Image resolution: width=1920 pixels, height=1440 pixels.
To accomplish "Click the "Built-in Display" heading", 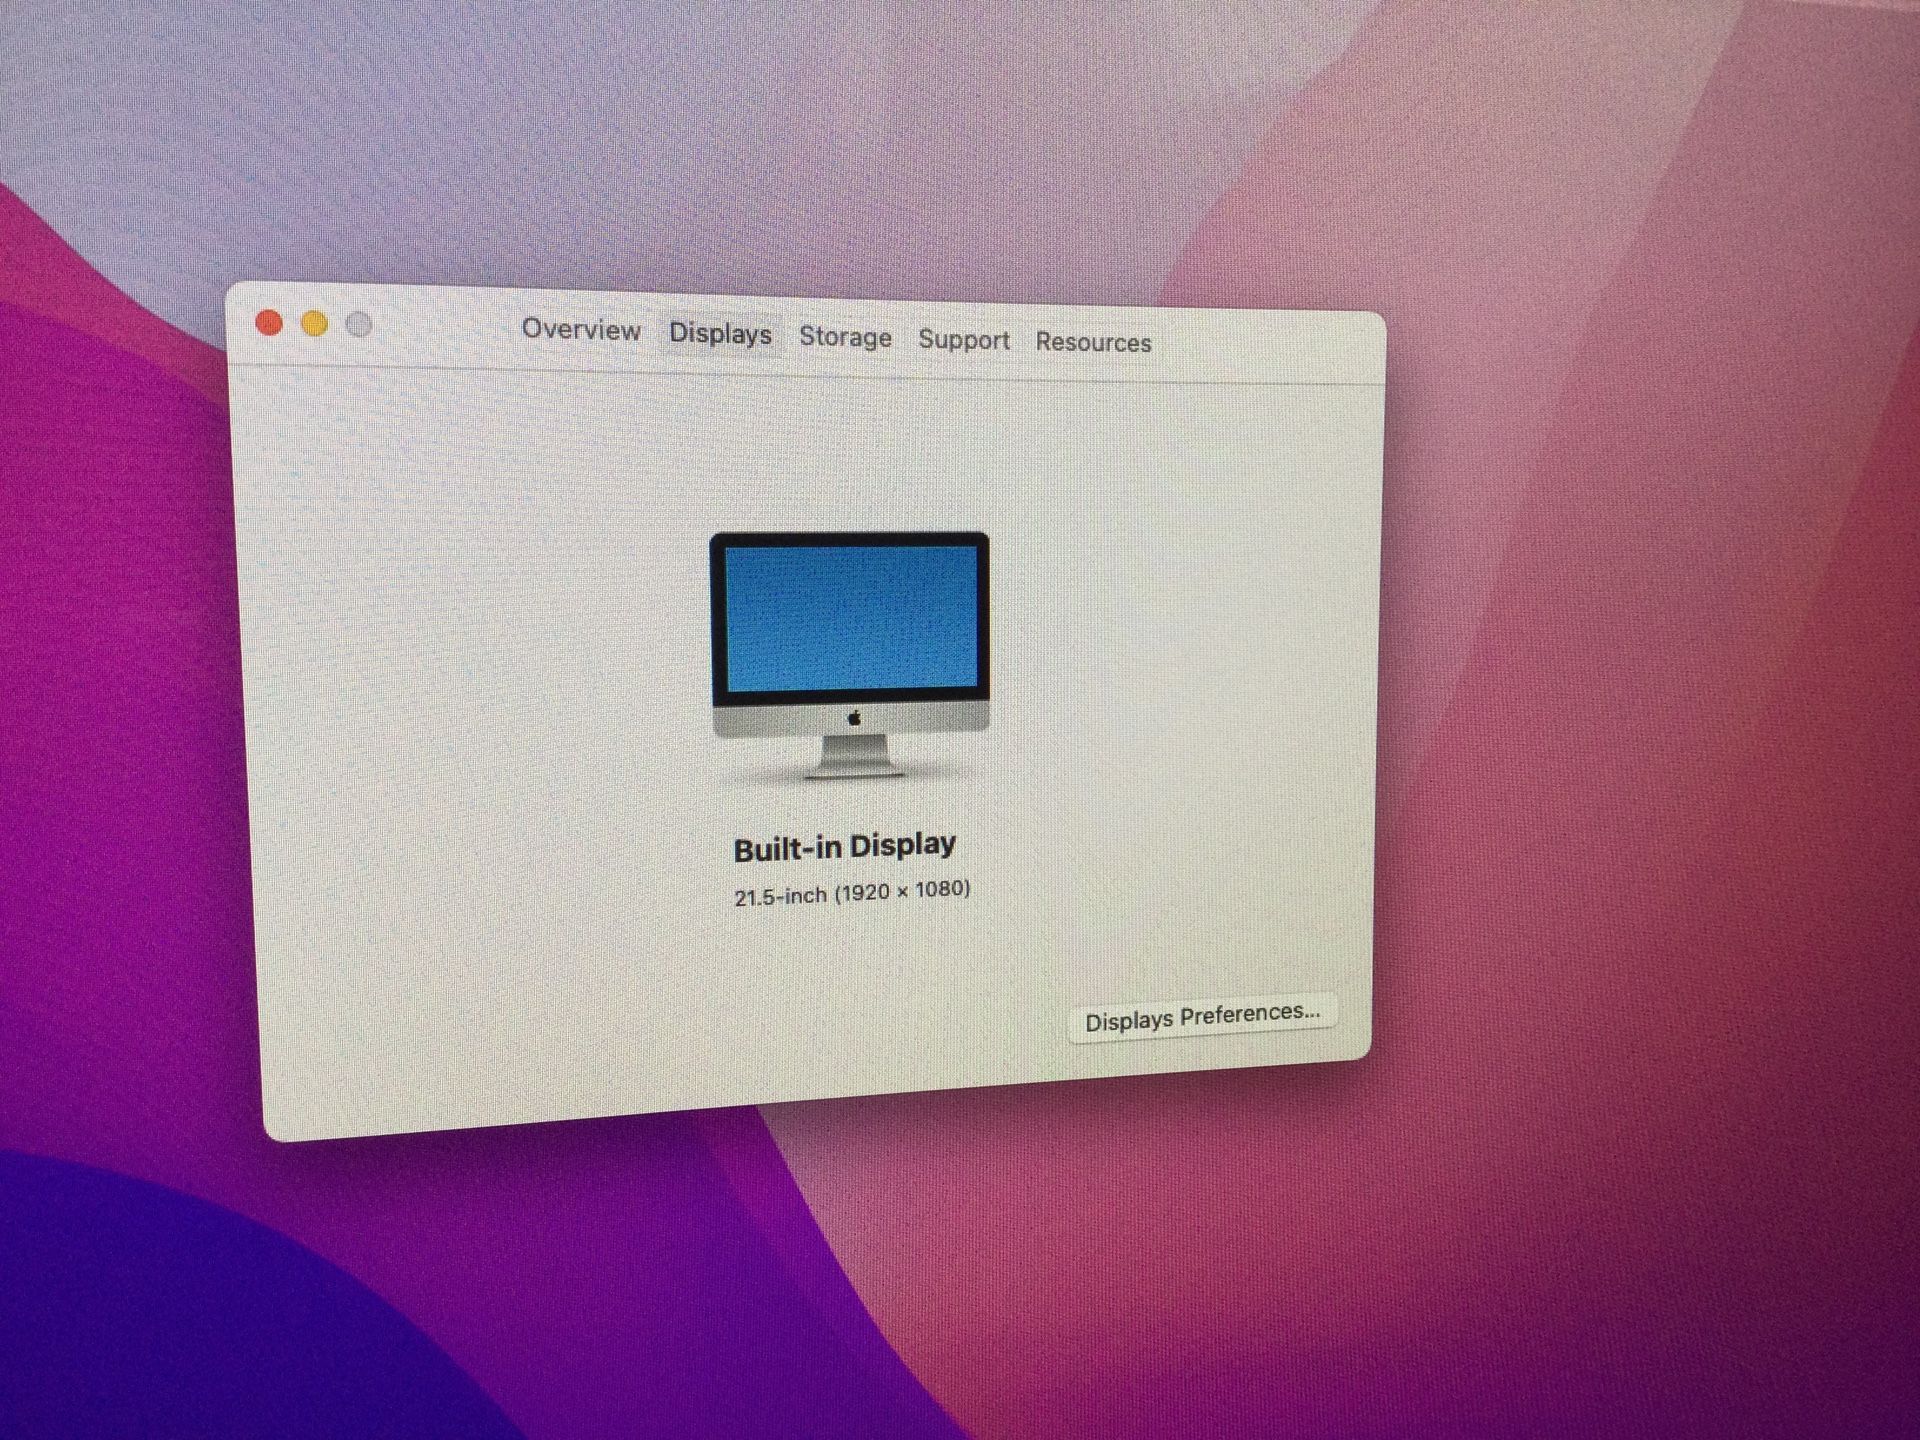I will pos(844,847).
